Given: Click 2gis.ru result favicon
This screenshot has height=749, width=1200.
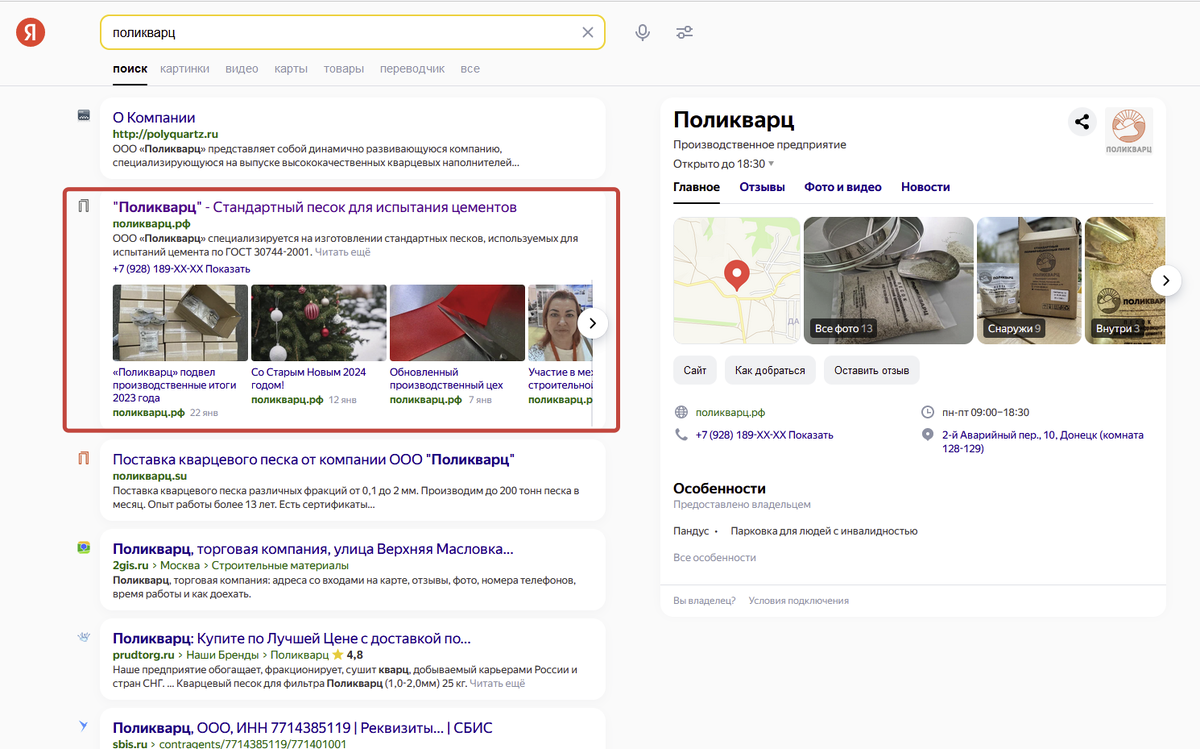Looking at the screenshot, I should point(84,548).
